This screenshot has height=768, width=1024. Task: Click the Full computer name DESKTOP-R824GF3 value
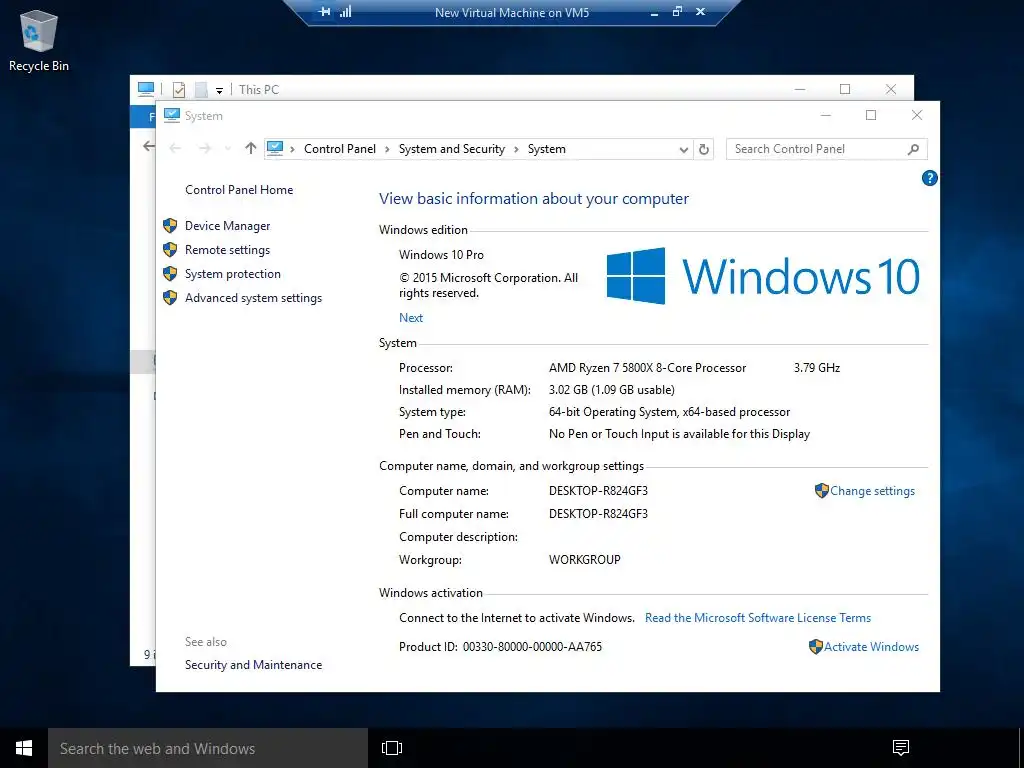[x=598, y=514]
